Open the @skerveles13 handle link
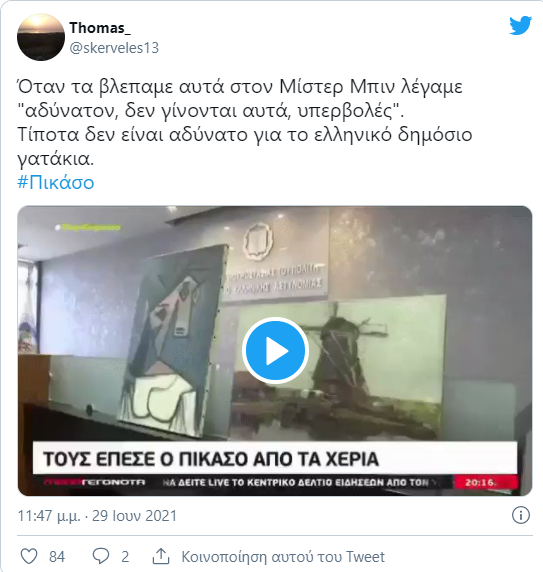The width and height of the screenshot is (543, 572). 114,48
